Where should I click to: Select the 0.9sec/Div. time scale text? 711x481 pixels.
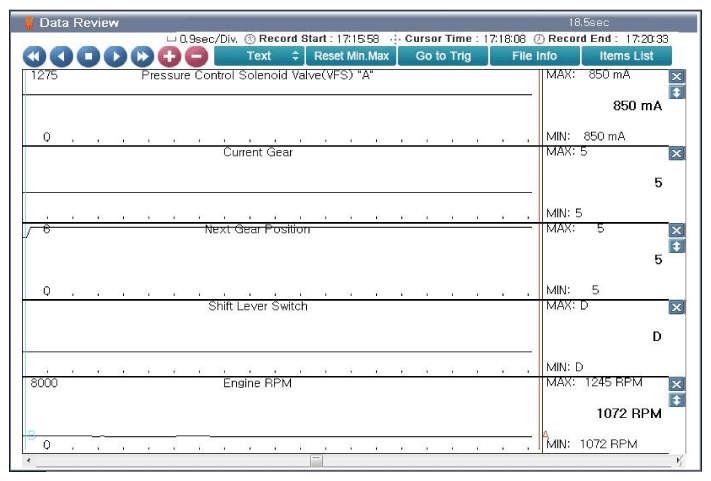(x=209, y=39)
